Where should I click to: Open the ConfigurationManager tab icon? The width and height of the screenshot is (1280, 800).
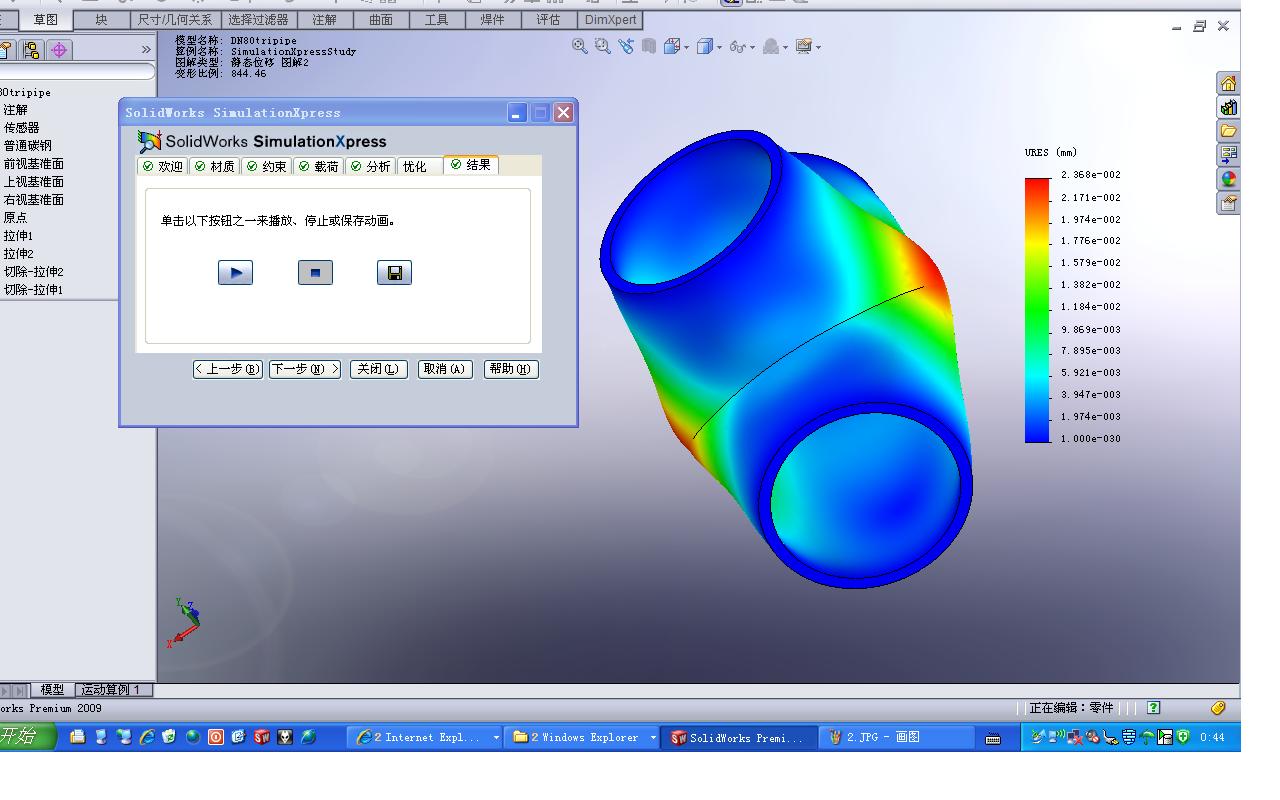[31, 49]
